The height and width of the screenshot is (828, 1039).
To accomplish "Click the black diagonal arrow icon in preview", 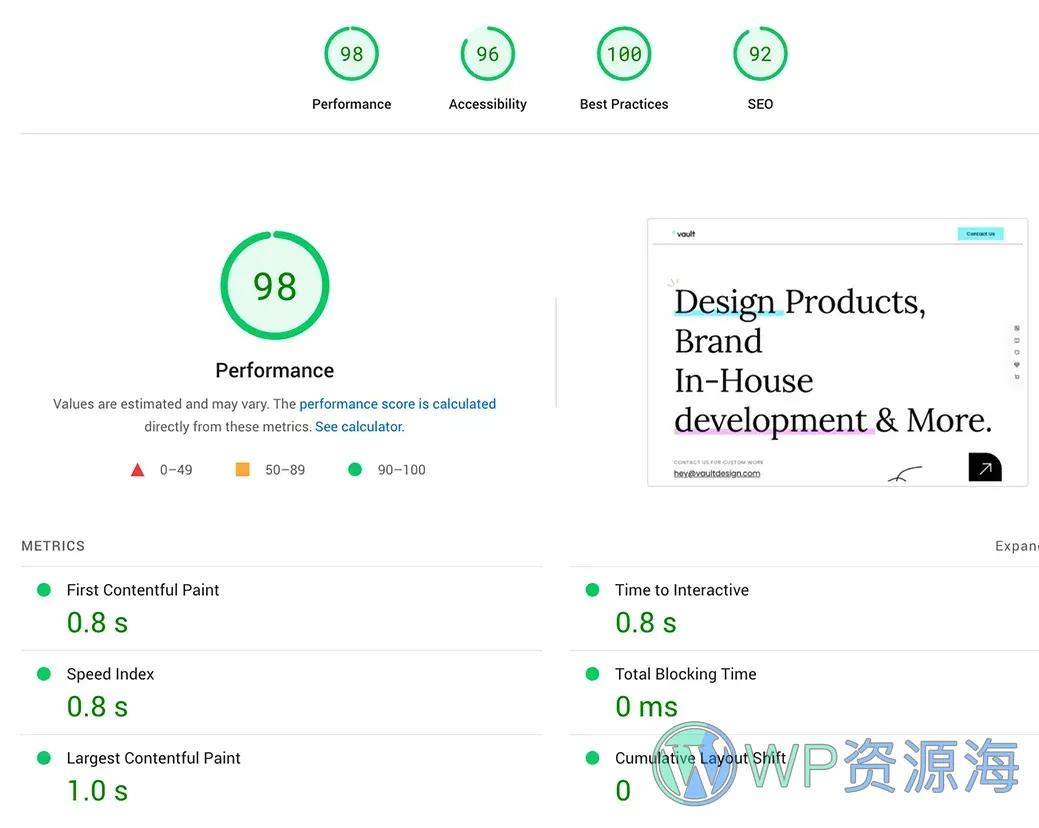I will (x=984, y=466).
